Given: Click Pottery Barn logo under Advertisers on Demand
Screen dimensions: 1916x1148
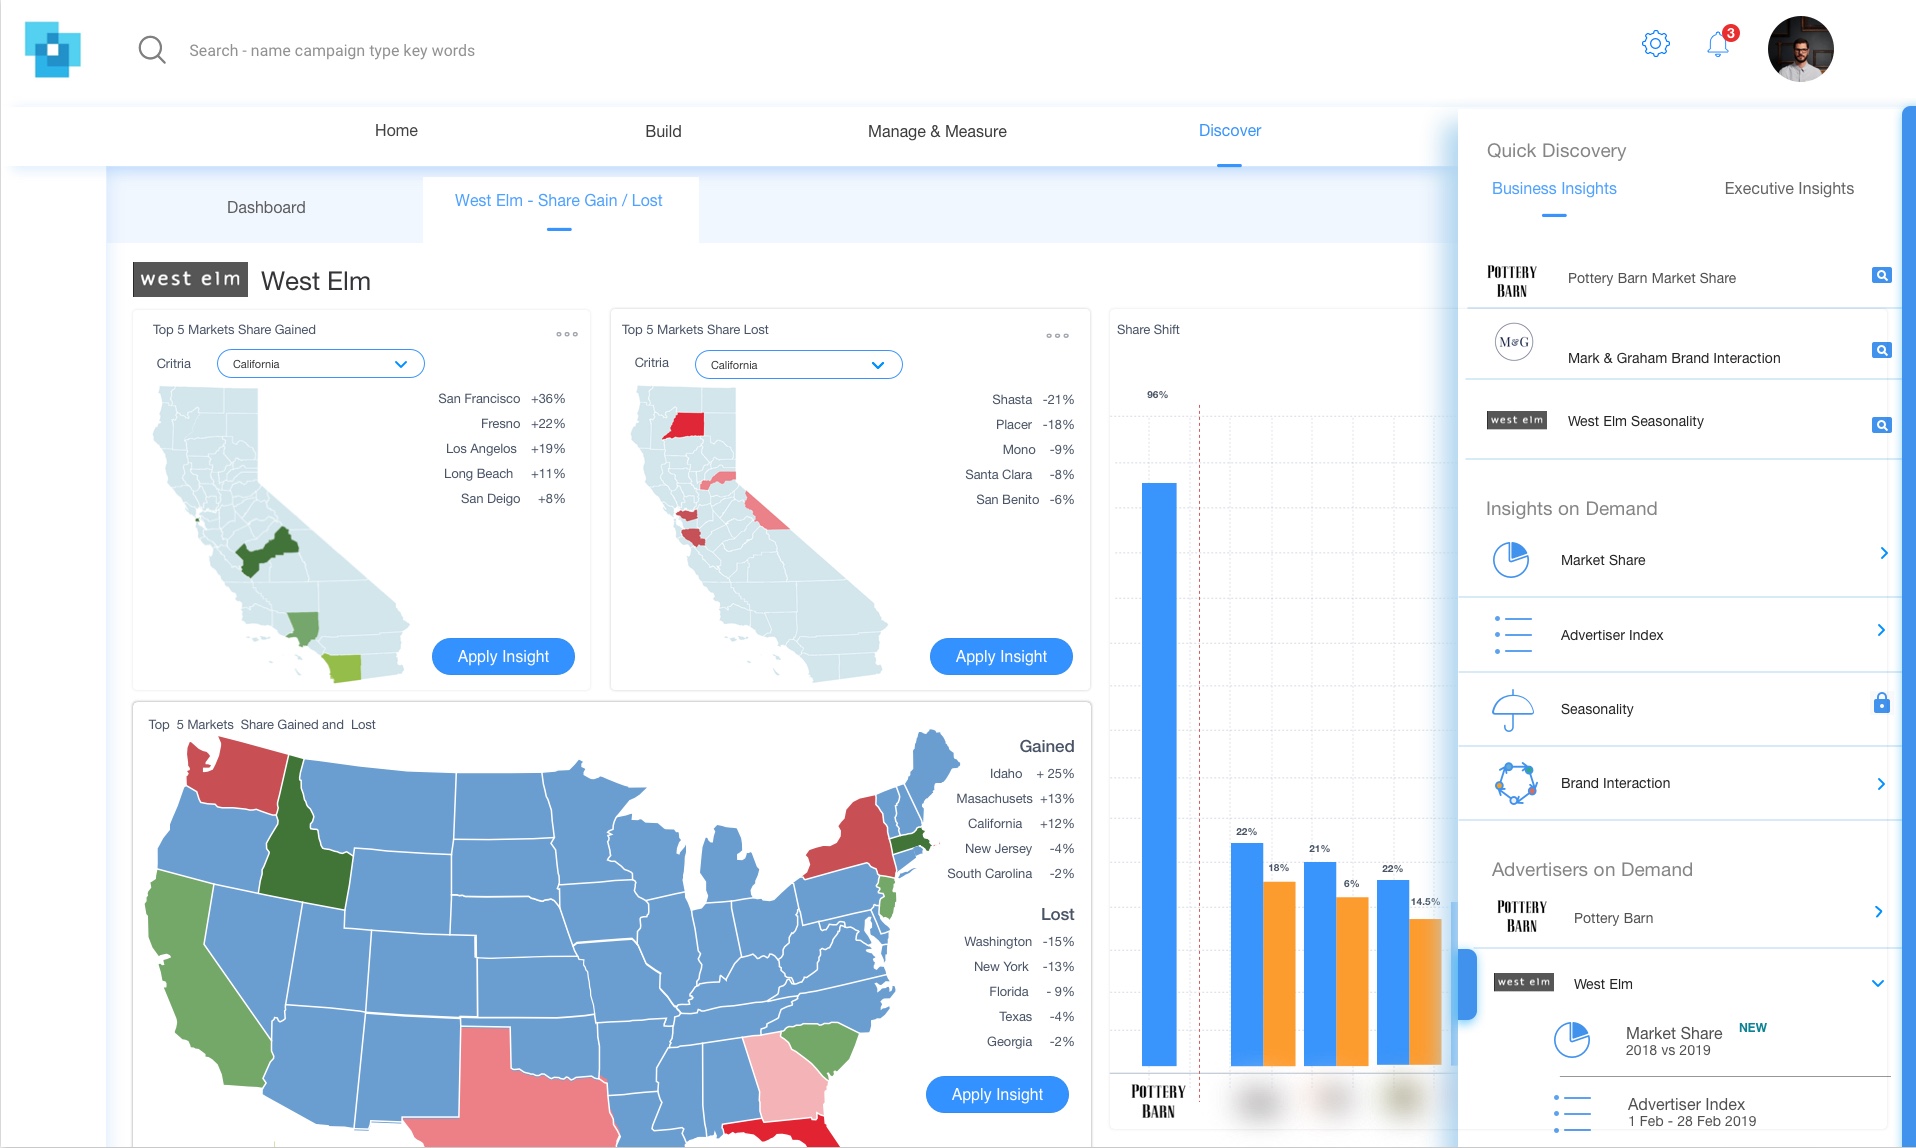Looking at the screenshot, I should [1521, 916].
